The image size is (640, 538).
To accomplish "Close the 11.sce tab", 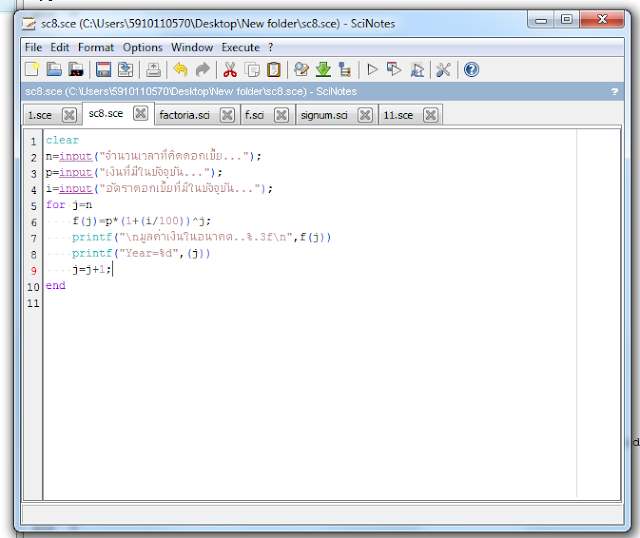I will click(431, 115).
